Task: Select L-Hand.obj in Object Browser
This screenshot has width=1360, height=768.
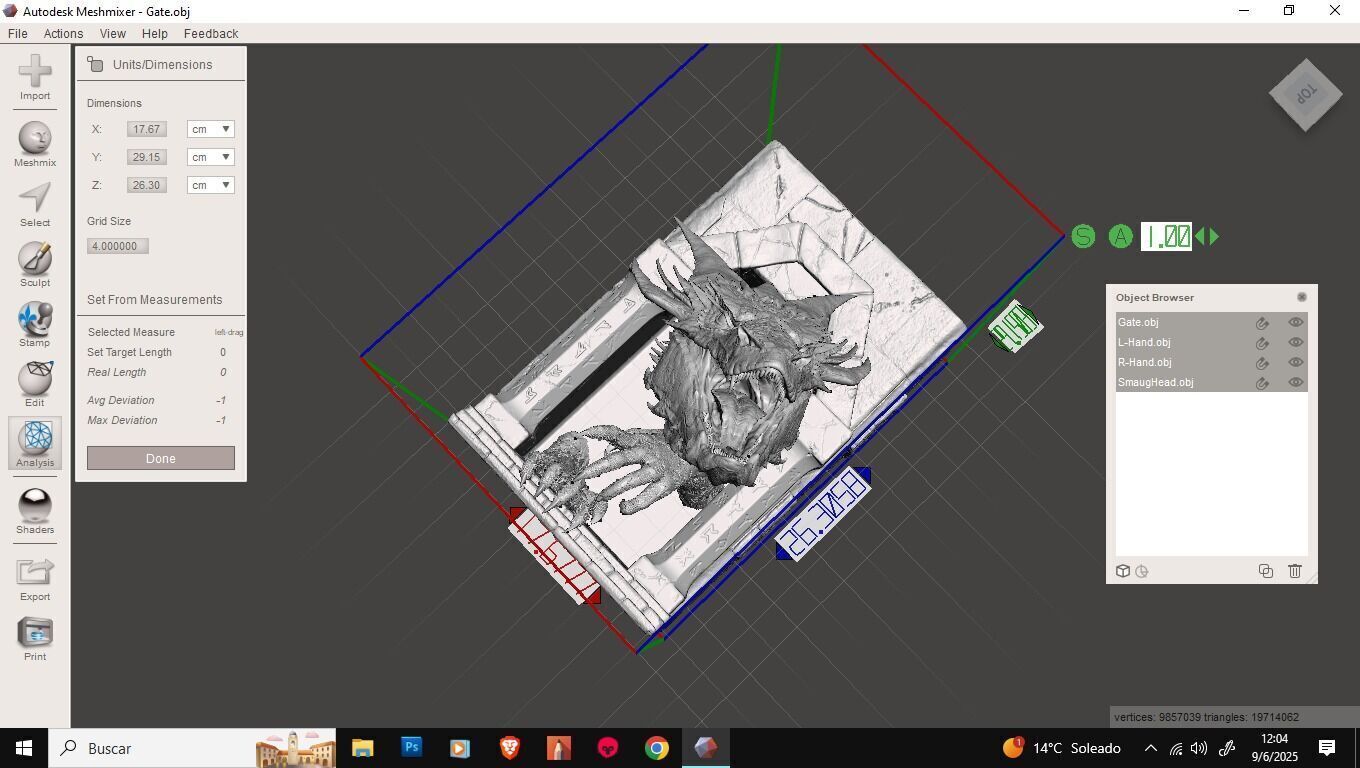Action: 1212,342
